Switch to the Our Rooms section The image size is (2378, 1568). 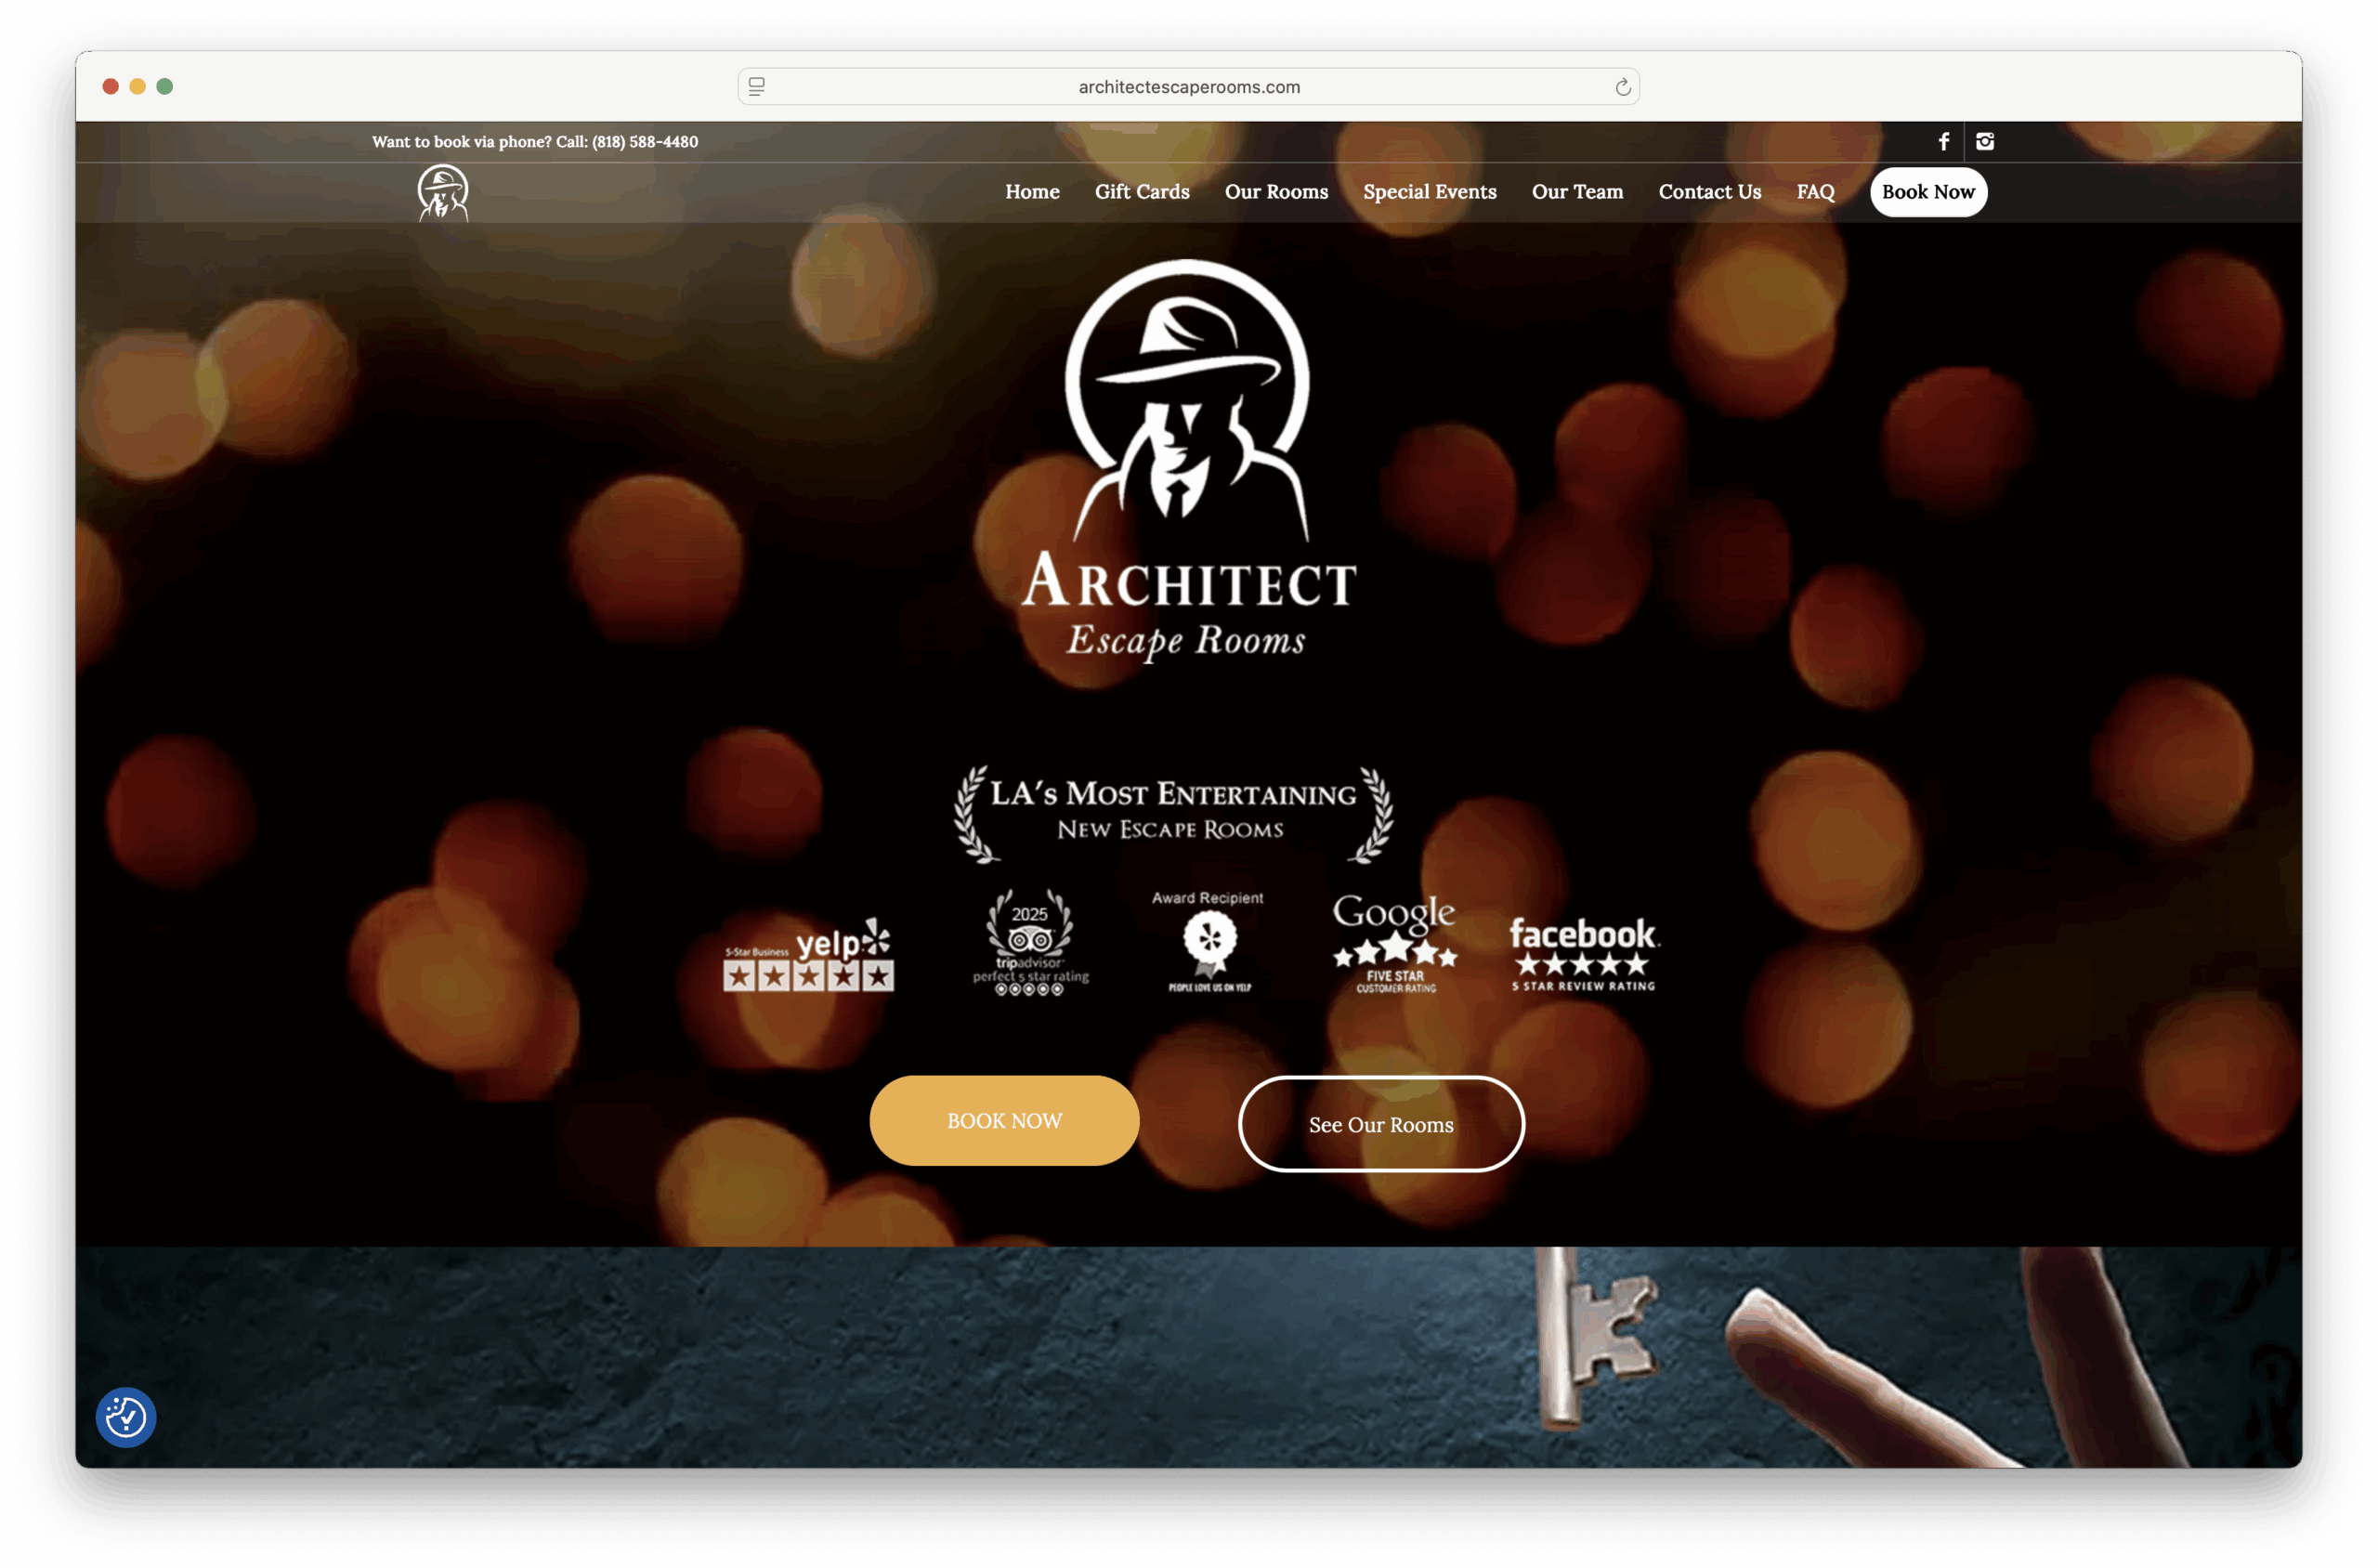(1276, 191)
